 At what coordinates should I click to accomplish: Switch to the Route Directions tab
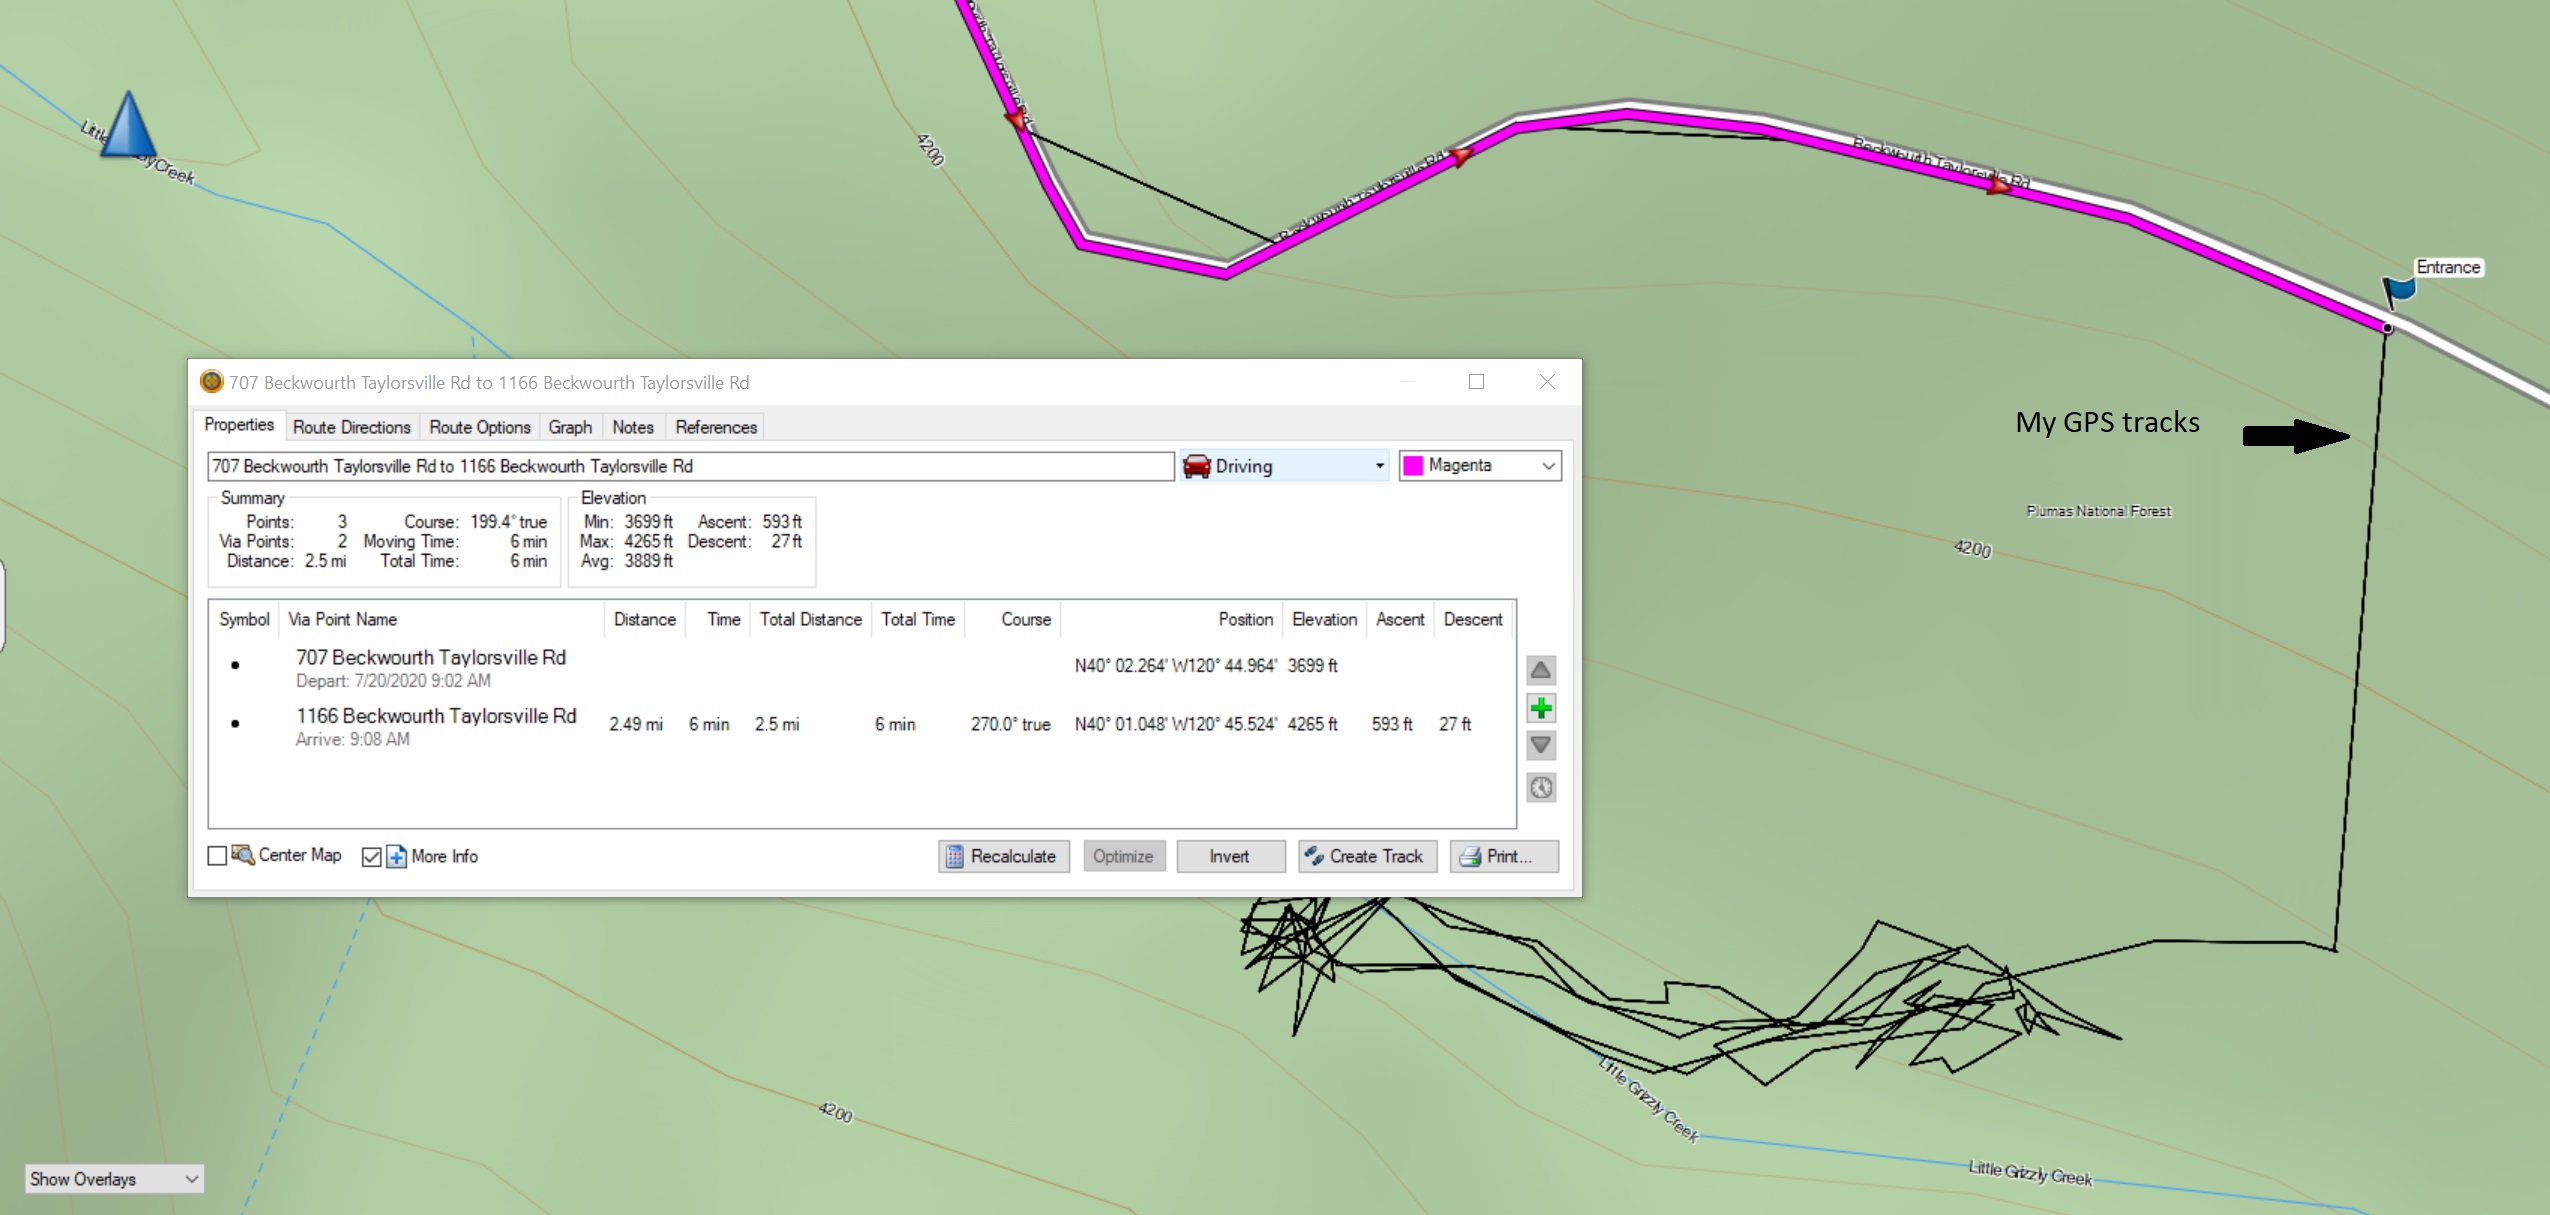pos(351,427)
